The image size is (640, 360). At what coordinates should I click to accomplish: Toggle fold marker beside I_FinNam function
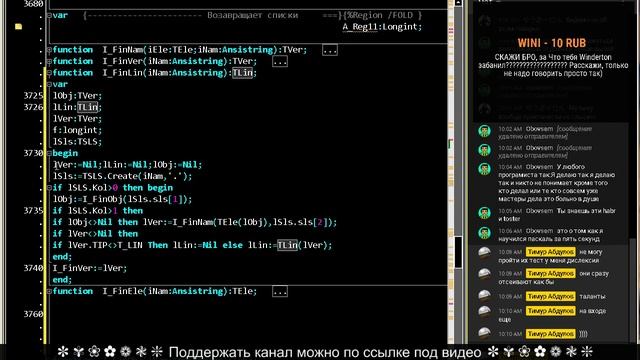click(49, 50)
